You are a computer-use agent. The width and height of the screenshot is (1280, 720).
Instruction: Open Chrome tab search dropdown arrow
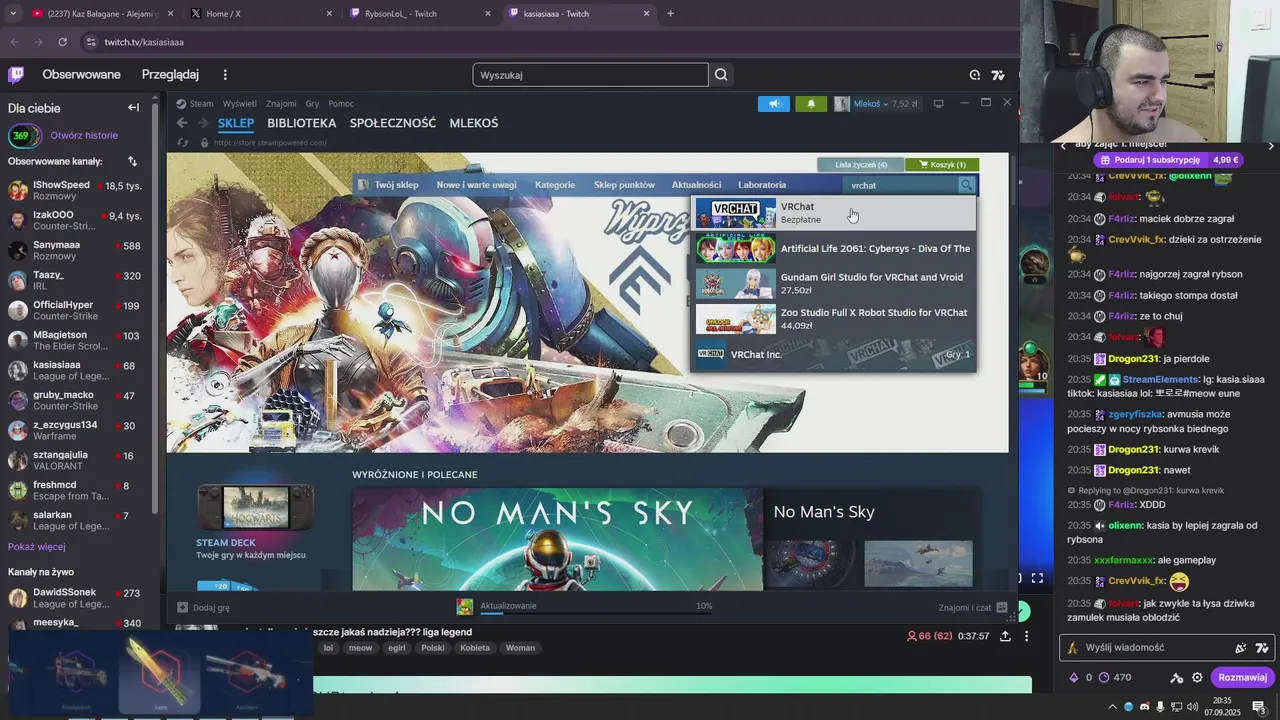tap(13, 13)
